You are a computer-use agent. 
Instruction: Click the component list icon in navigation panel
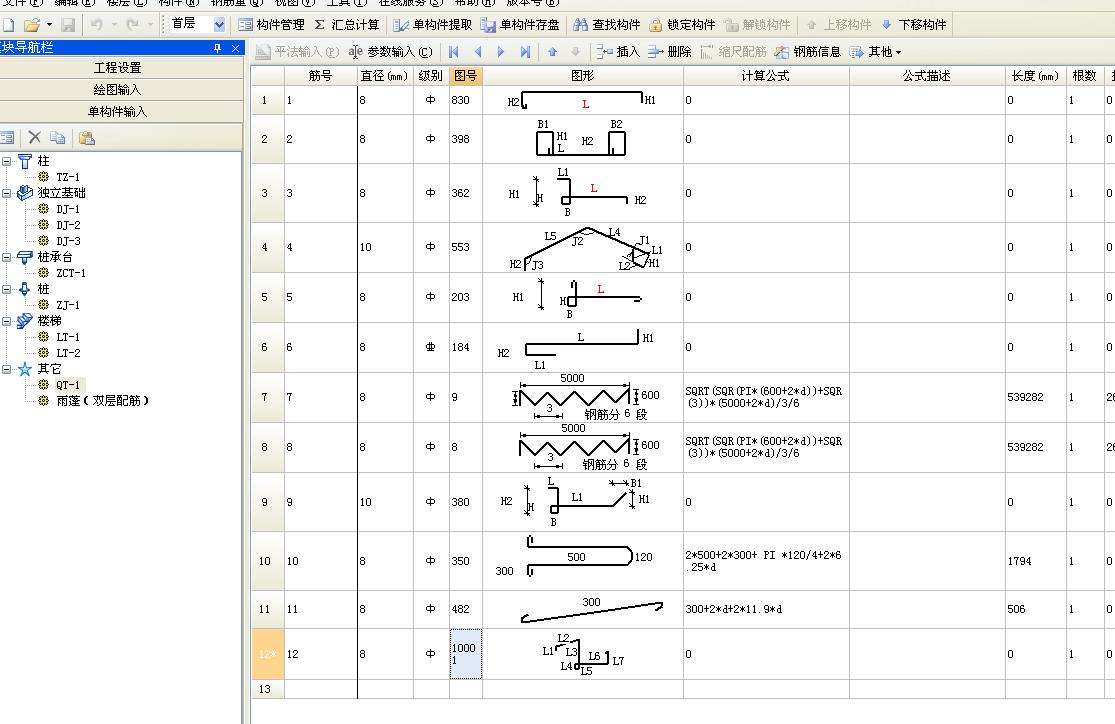[x=7, y=138]
